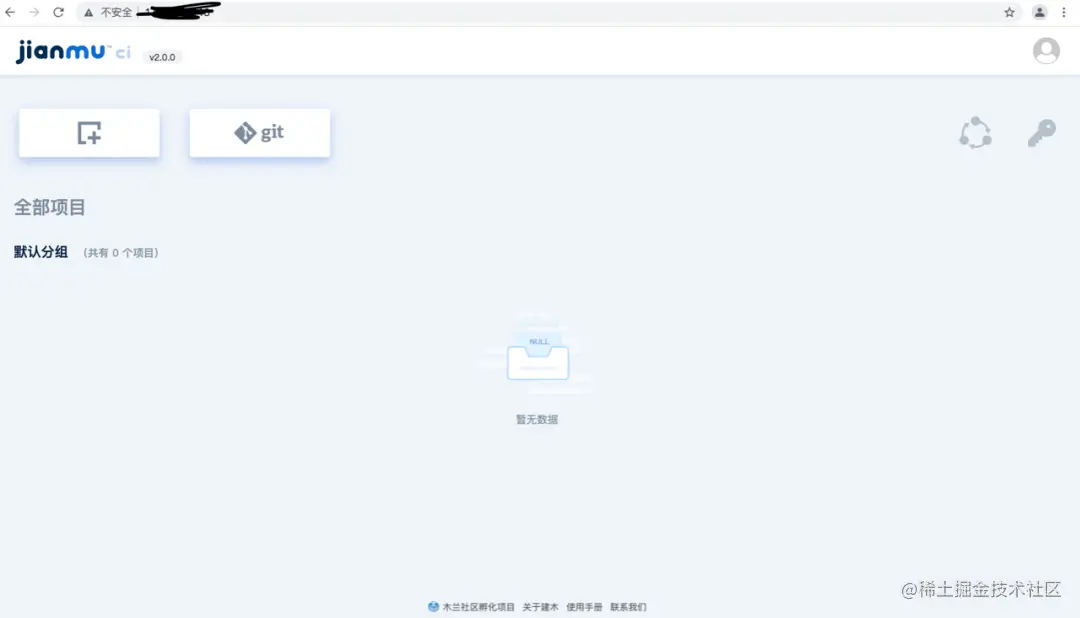
Task: Open the 木兰社区孵化项目 footer link
Action: coord(472,607)
